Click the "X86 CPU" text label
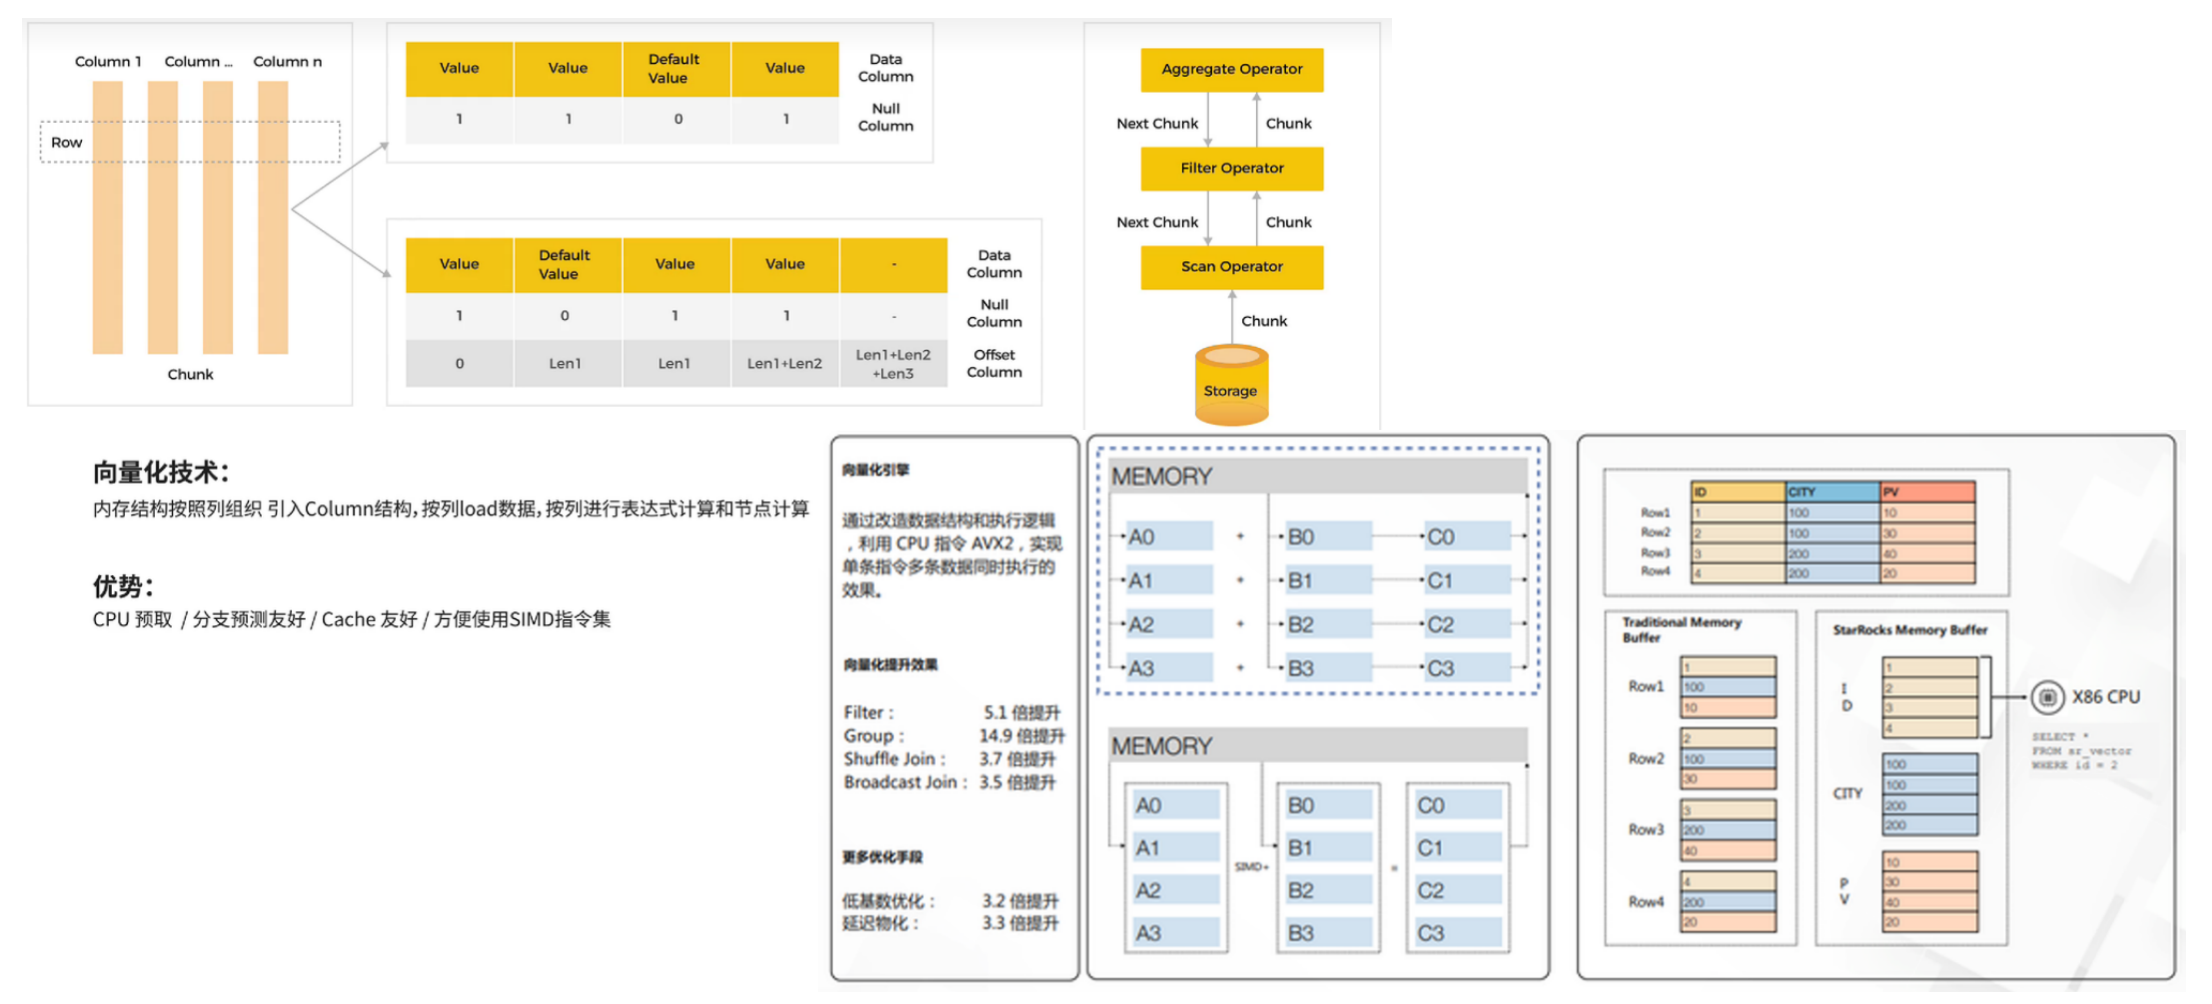Screen dimensions: 2212x1004 pyautogui.click(x=2106, y=697)
